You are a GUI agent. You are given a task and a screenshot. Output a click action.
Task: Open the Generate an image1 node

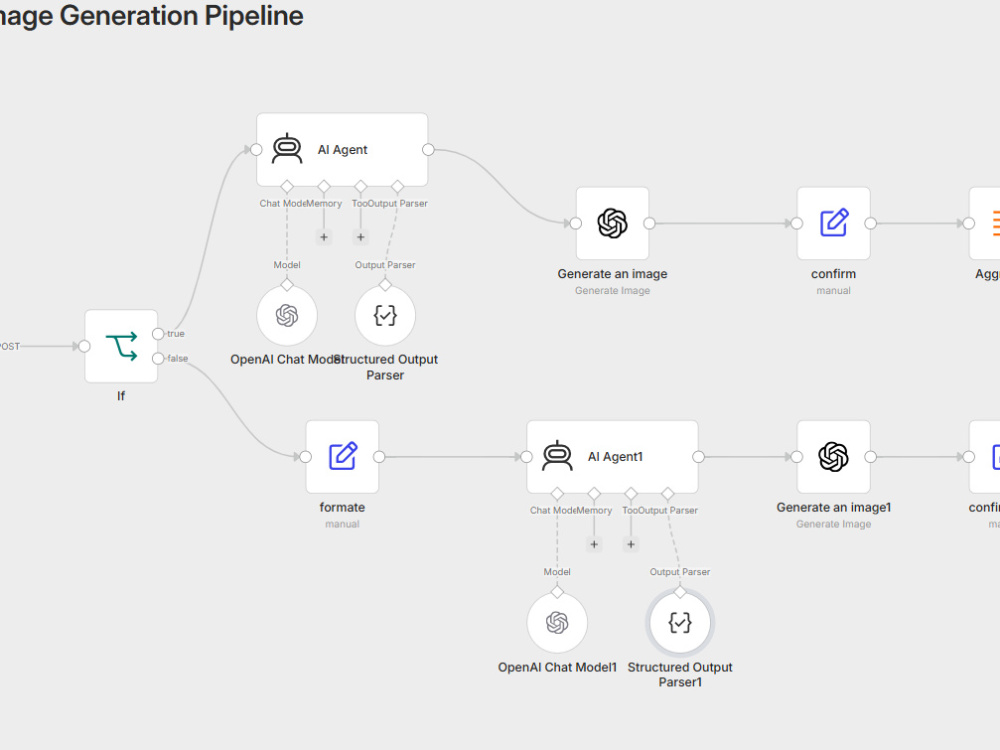coord(834,457)
